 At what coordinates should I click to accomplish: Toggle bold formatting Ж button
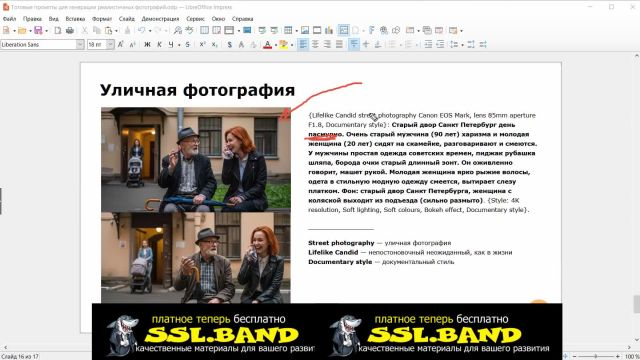[147, 44]
